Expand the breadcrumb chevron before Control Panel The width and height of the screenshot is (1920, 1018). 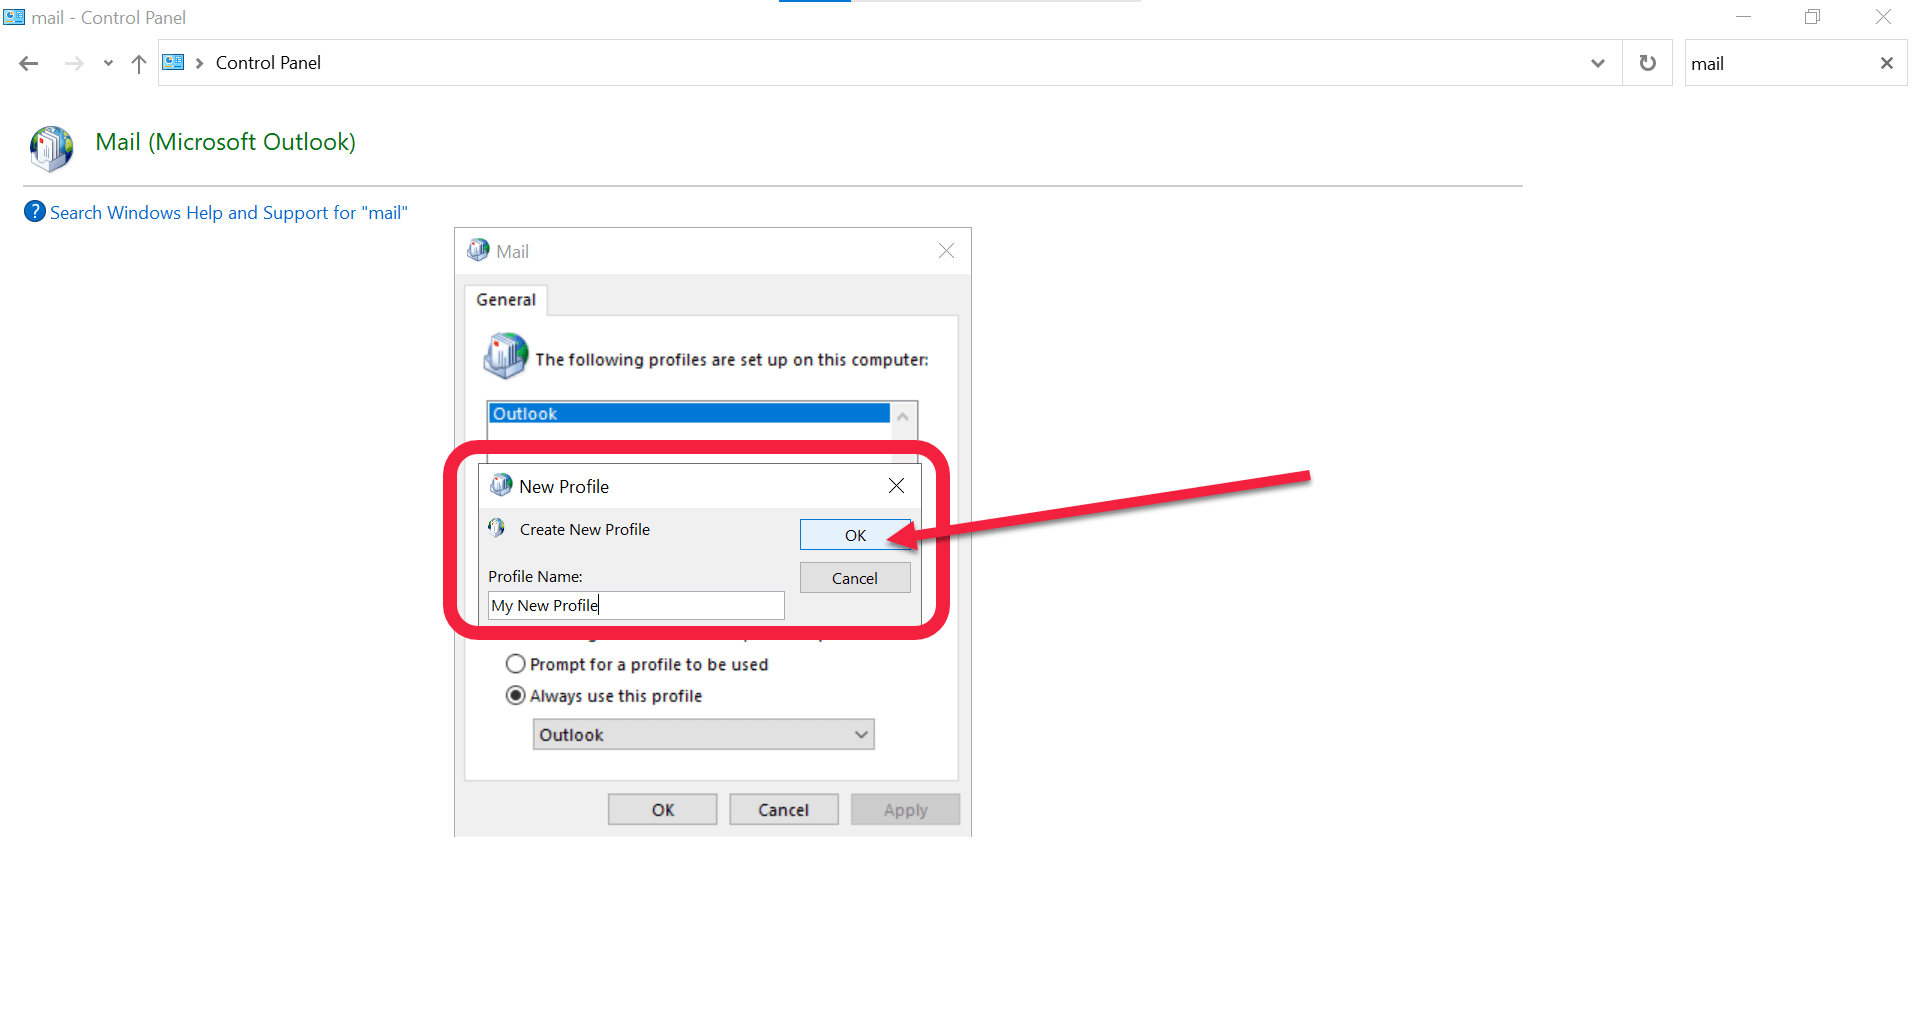point(200,63)
